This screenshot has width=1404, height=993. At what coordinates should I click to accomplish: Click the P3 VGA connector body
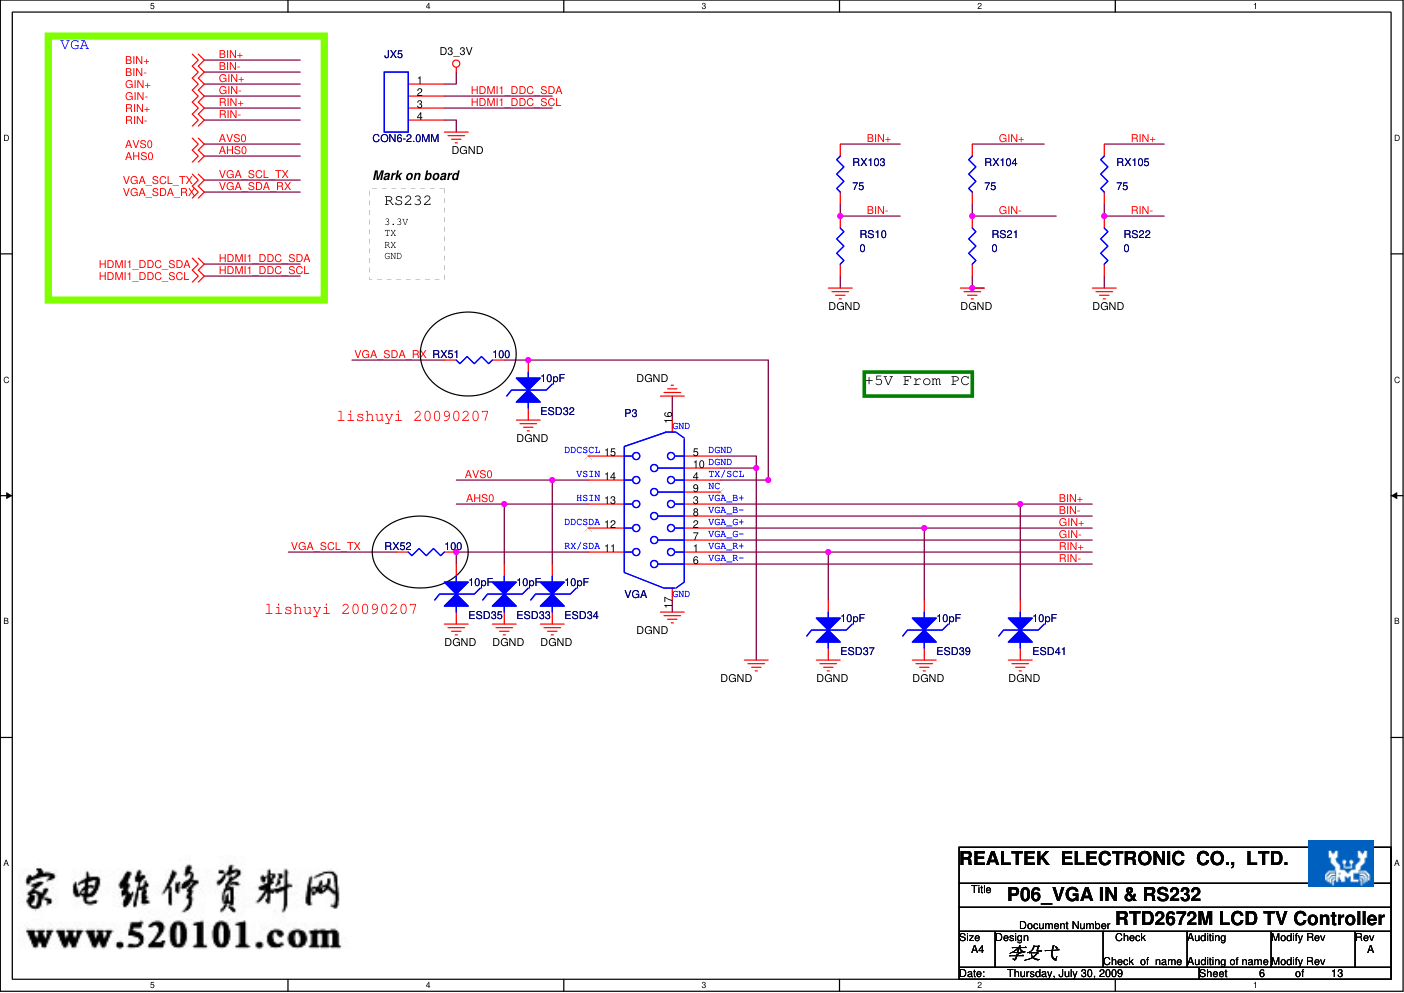click(x=654, y=510)
